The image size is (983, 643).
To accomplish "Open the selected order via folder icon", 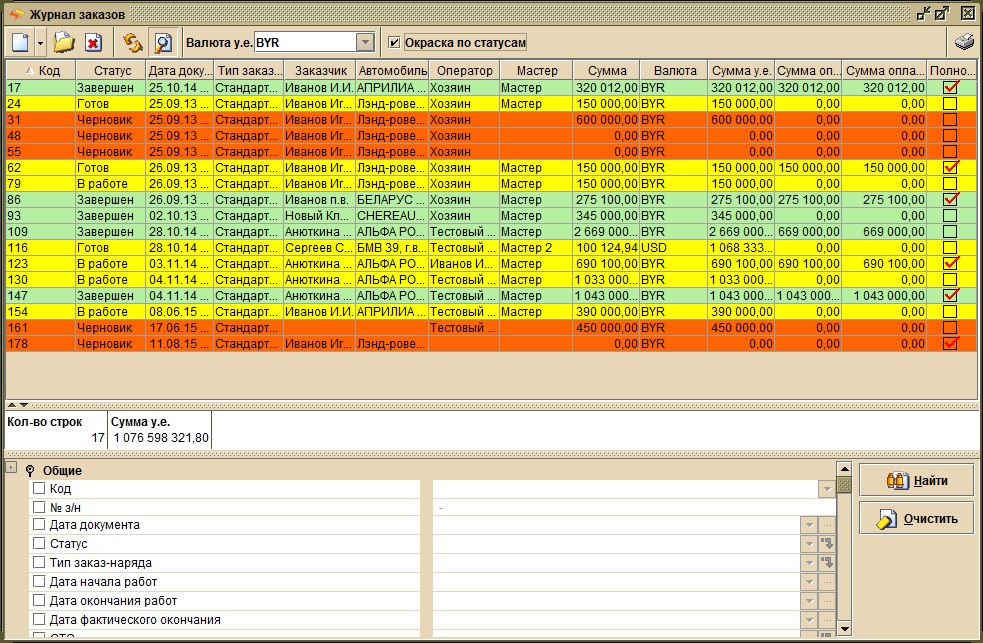I will (64, 43).
